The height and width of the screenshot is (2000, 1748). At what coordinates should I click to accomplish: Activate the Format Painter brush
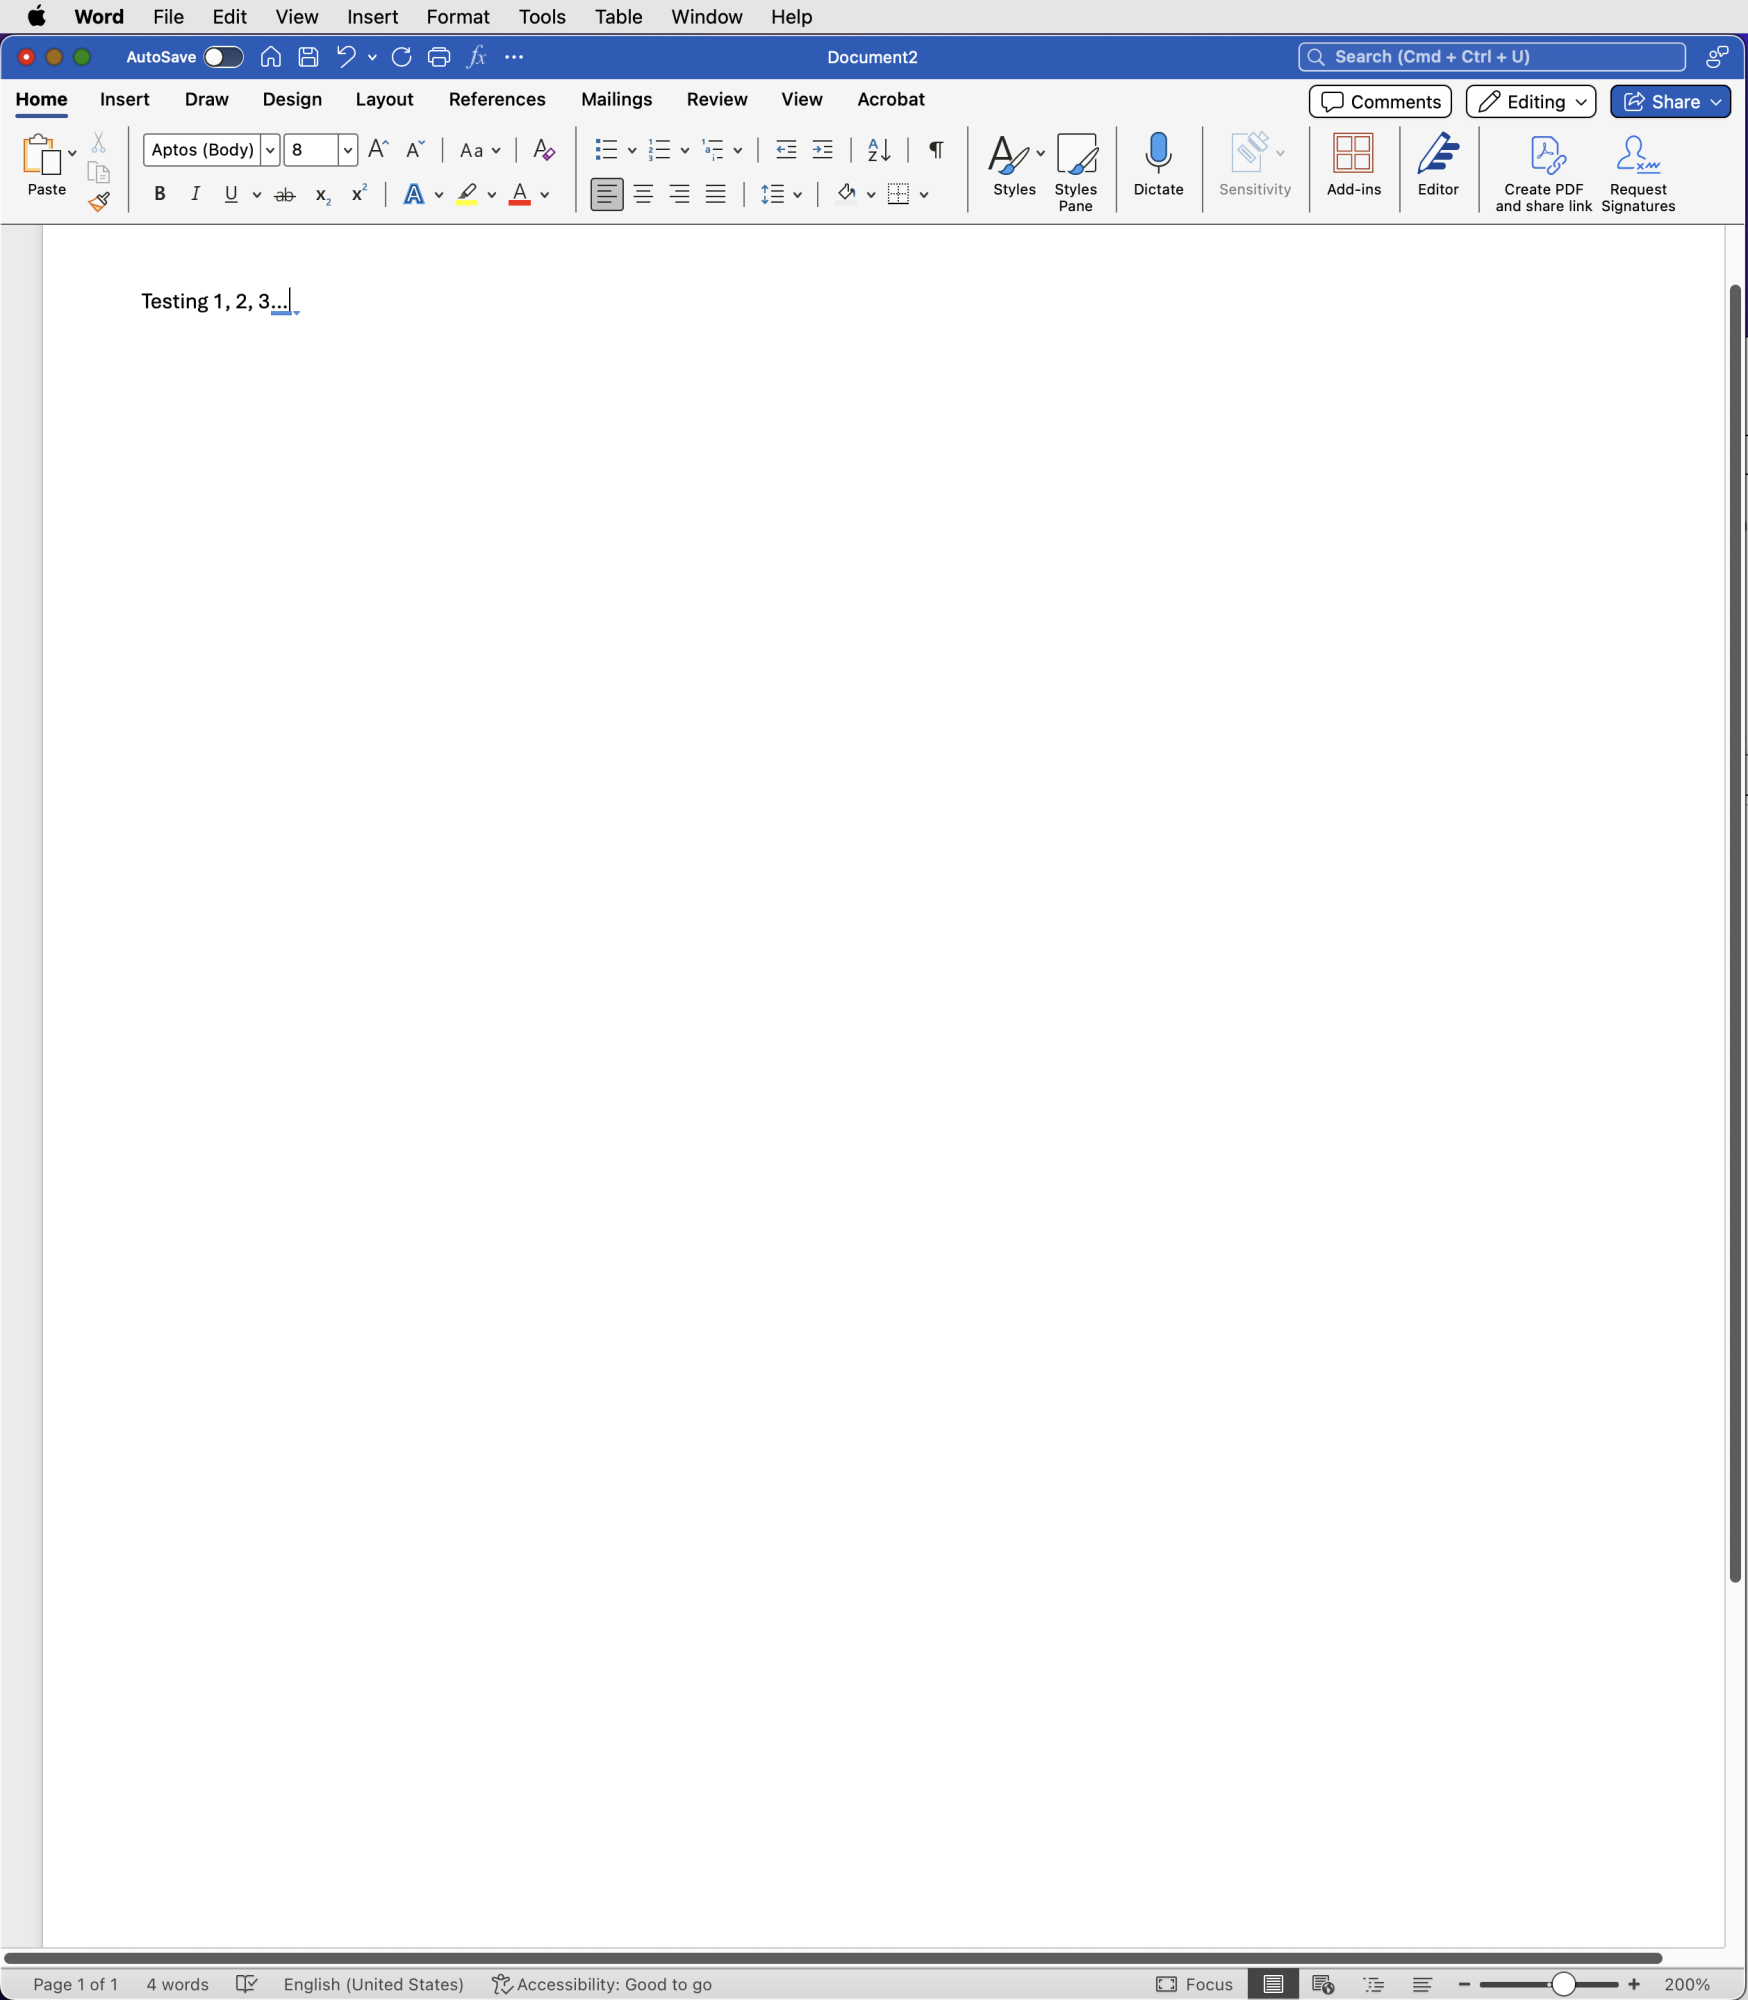99,202
